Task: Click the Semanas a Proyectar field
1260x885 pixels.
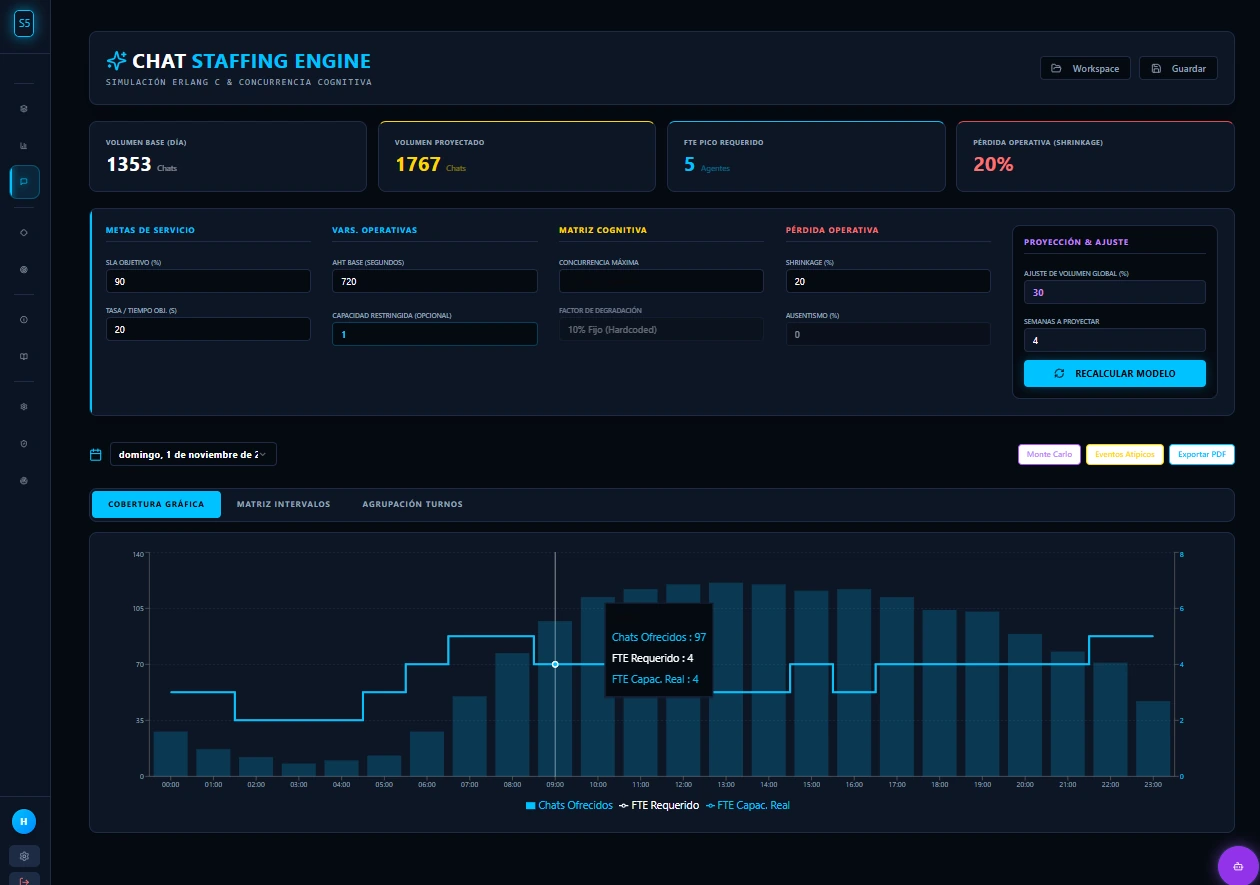Action: tap(1115, 340)
